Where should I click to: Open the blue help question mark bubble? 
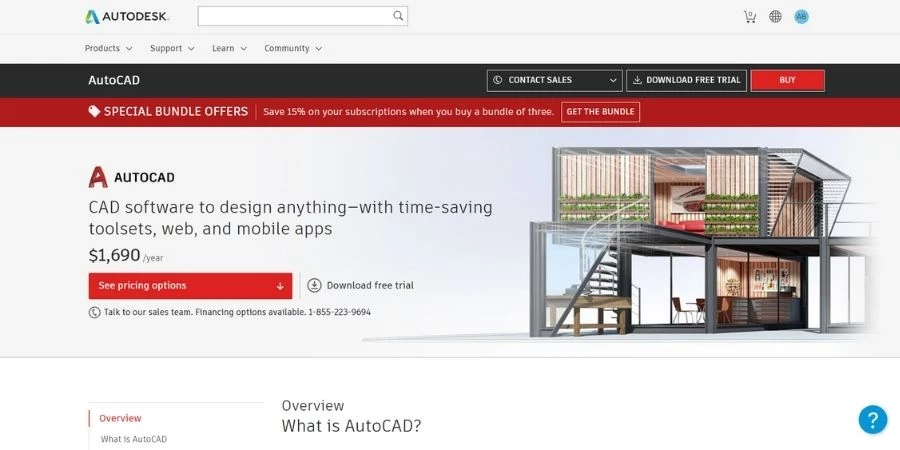tap(872, 419)
